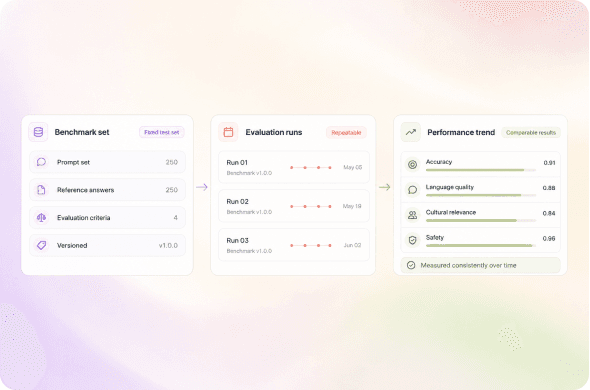This screenshot has width=590, height=390.
Task: Click the Repeatable badge
Action: pos(346,133)
